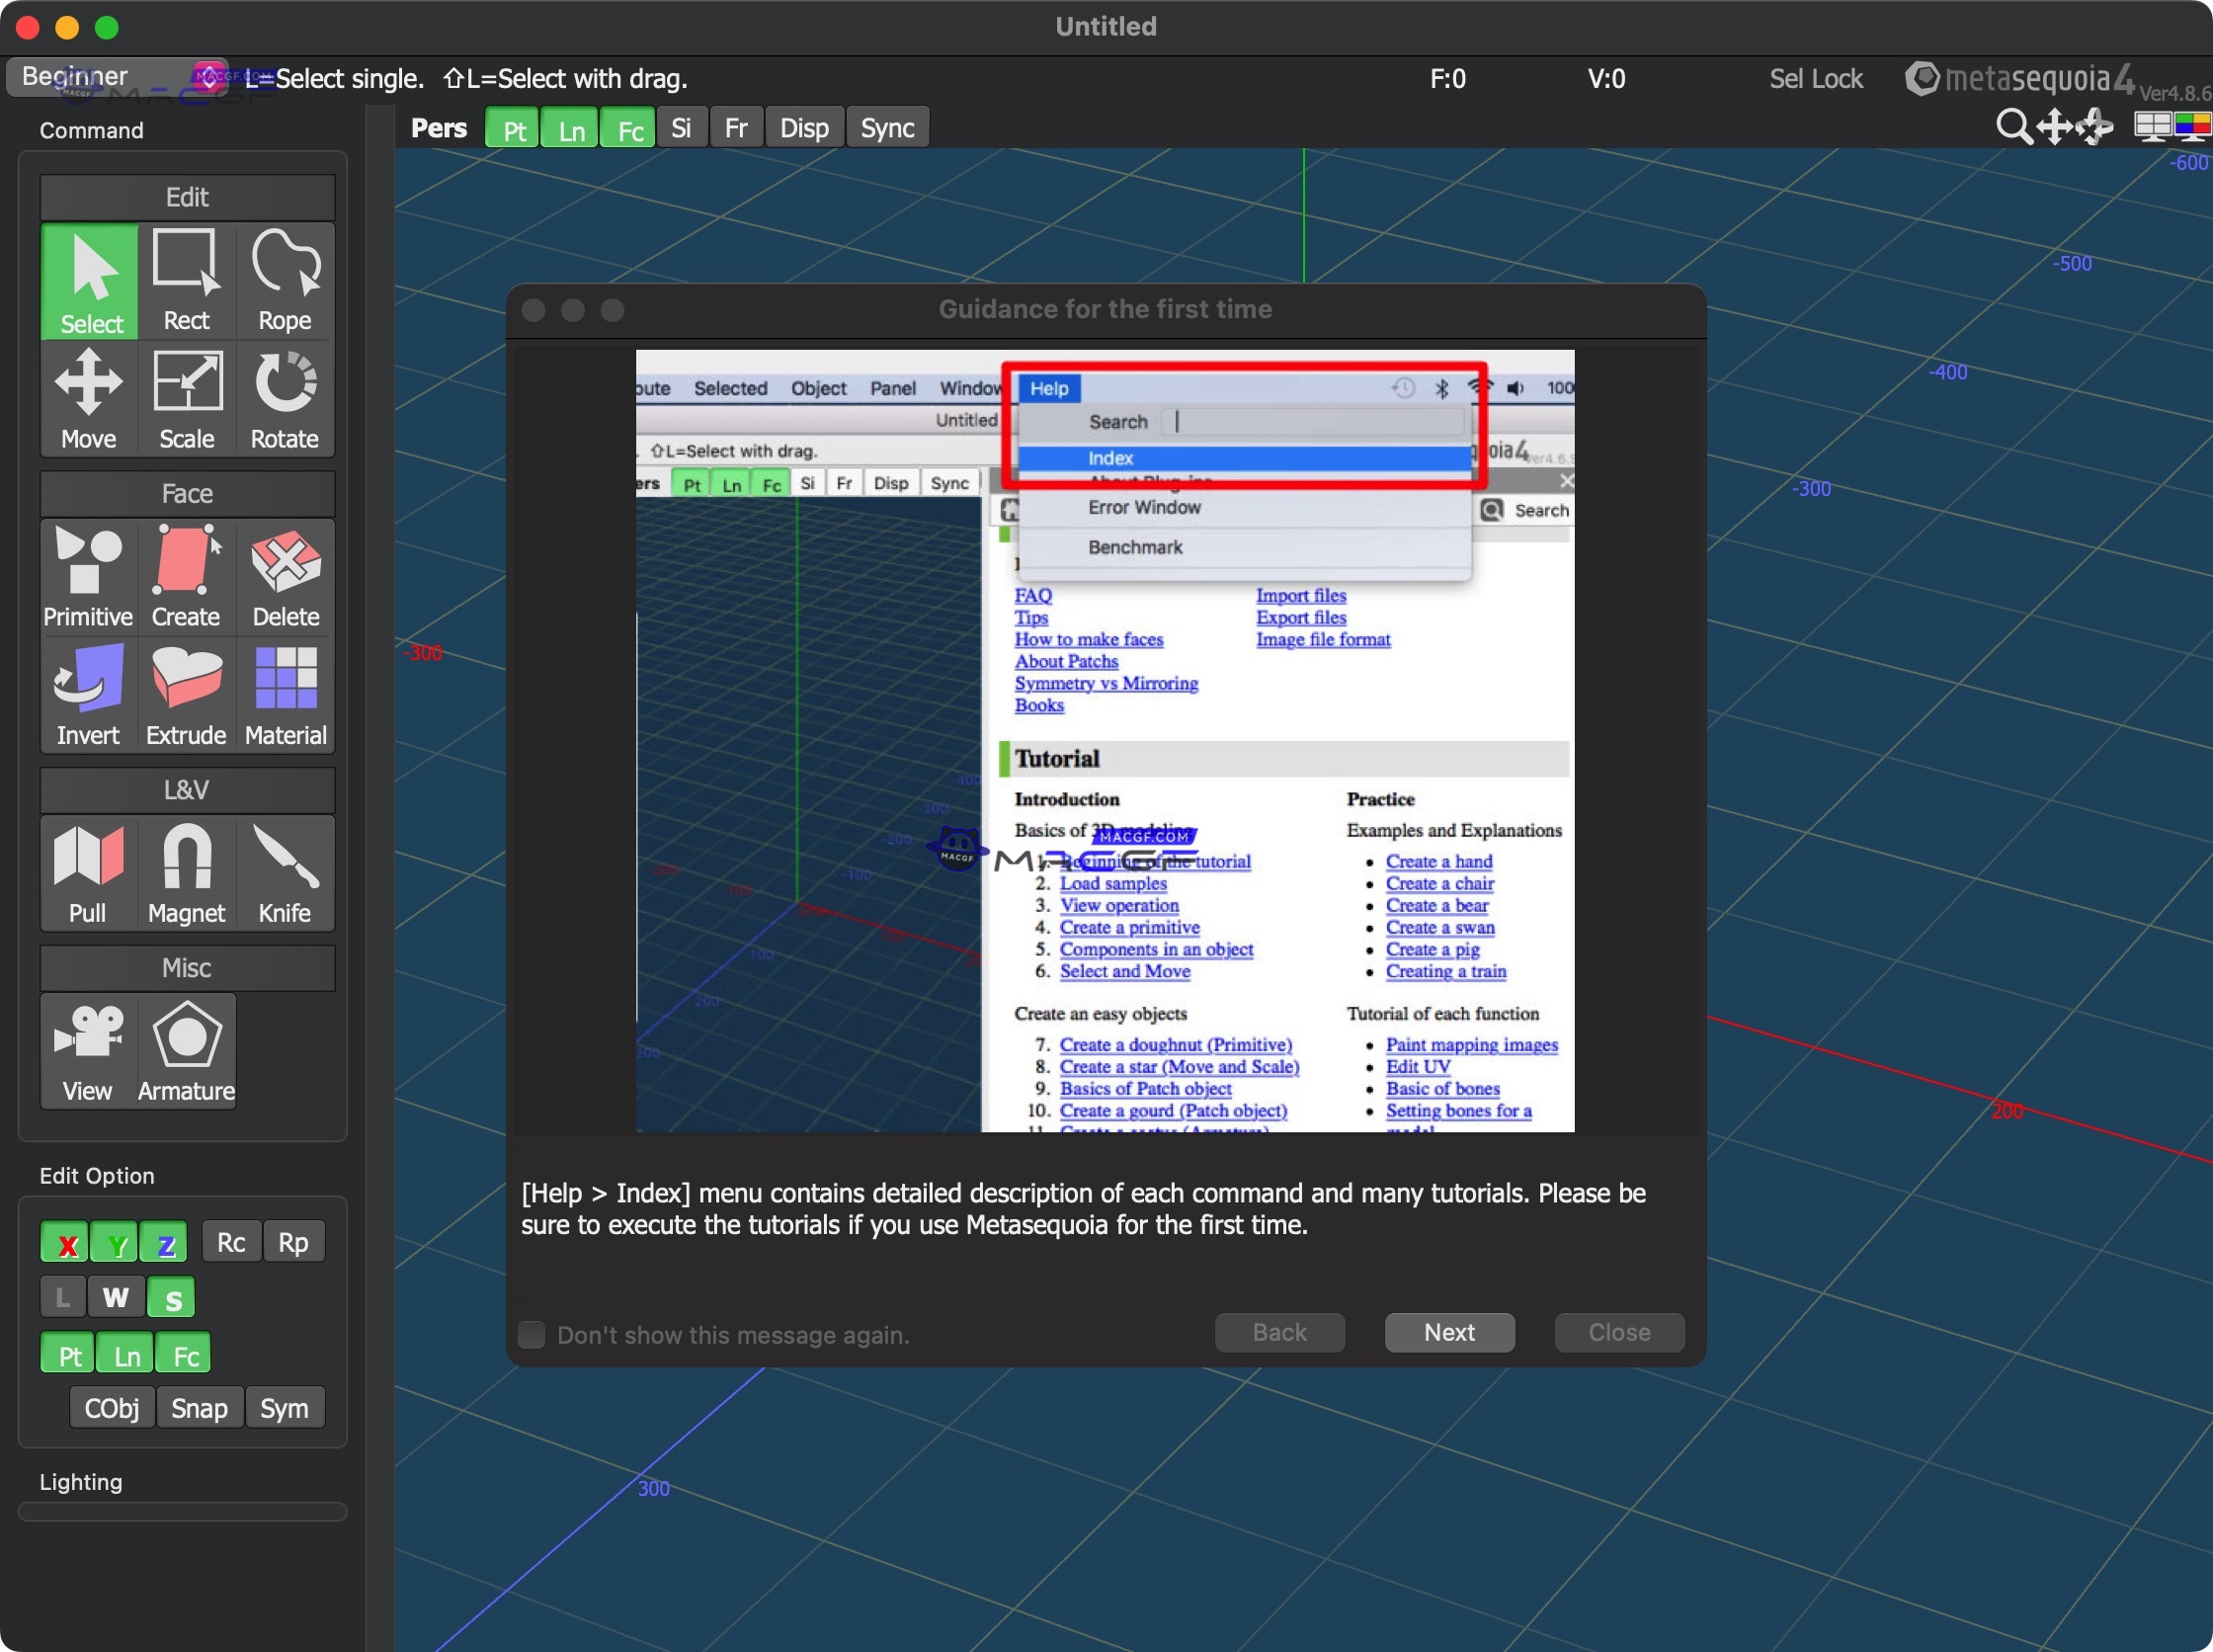Activate the Rotate tool

click(284, 398)
